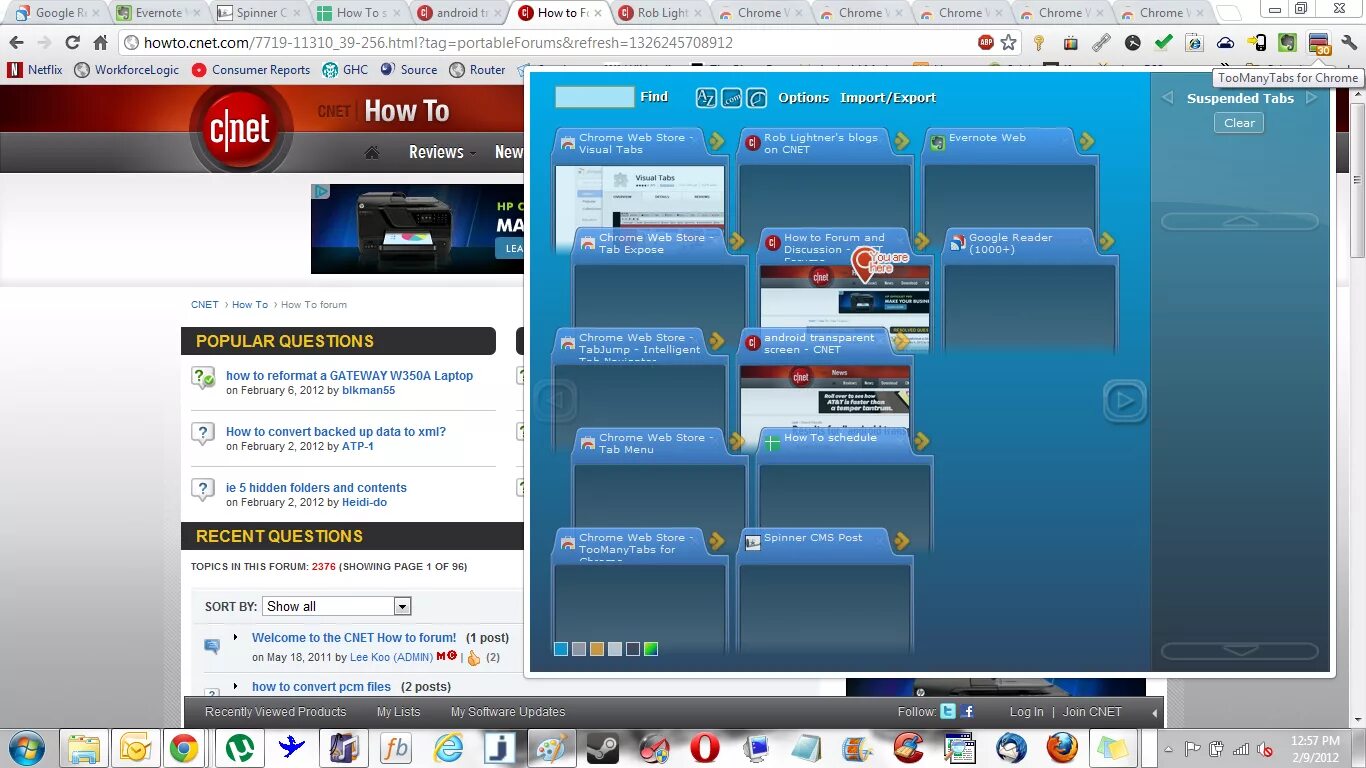Viewport: 1366px width, 768px height.
Task: Suspend the Evernote Web tab with its arrow
Action: [x=1087, y=141]
